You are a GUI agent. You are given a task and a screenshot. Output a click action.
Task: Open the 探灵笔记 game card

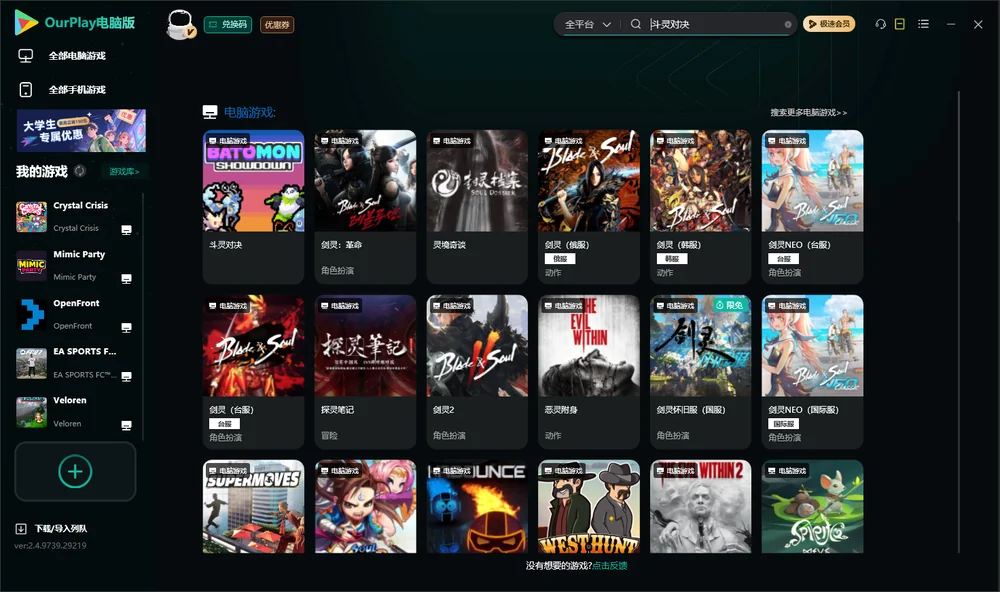(x=365, y=372)
